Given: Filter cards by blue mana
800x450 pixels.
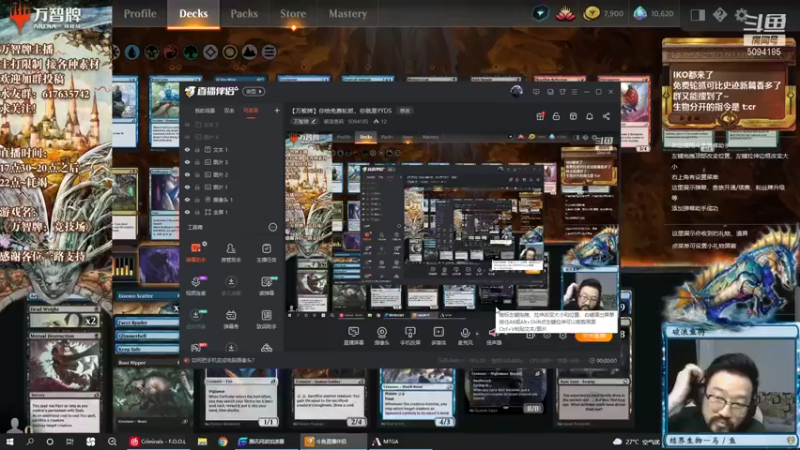Looking at the screenshot, I should click(x=132, y=52).
